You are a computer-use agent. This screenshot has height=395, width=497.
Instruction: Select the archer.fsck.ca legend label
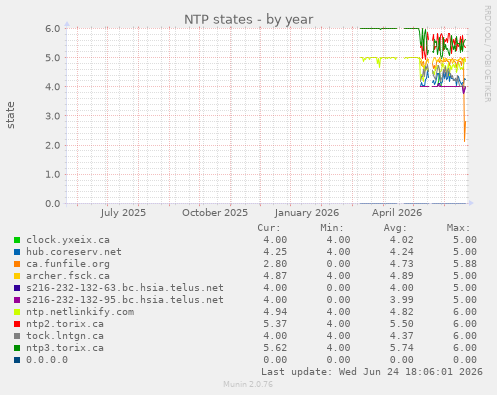coord(68,276)
